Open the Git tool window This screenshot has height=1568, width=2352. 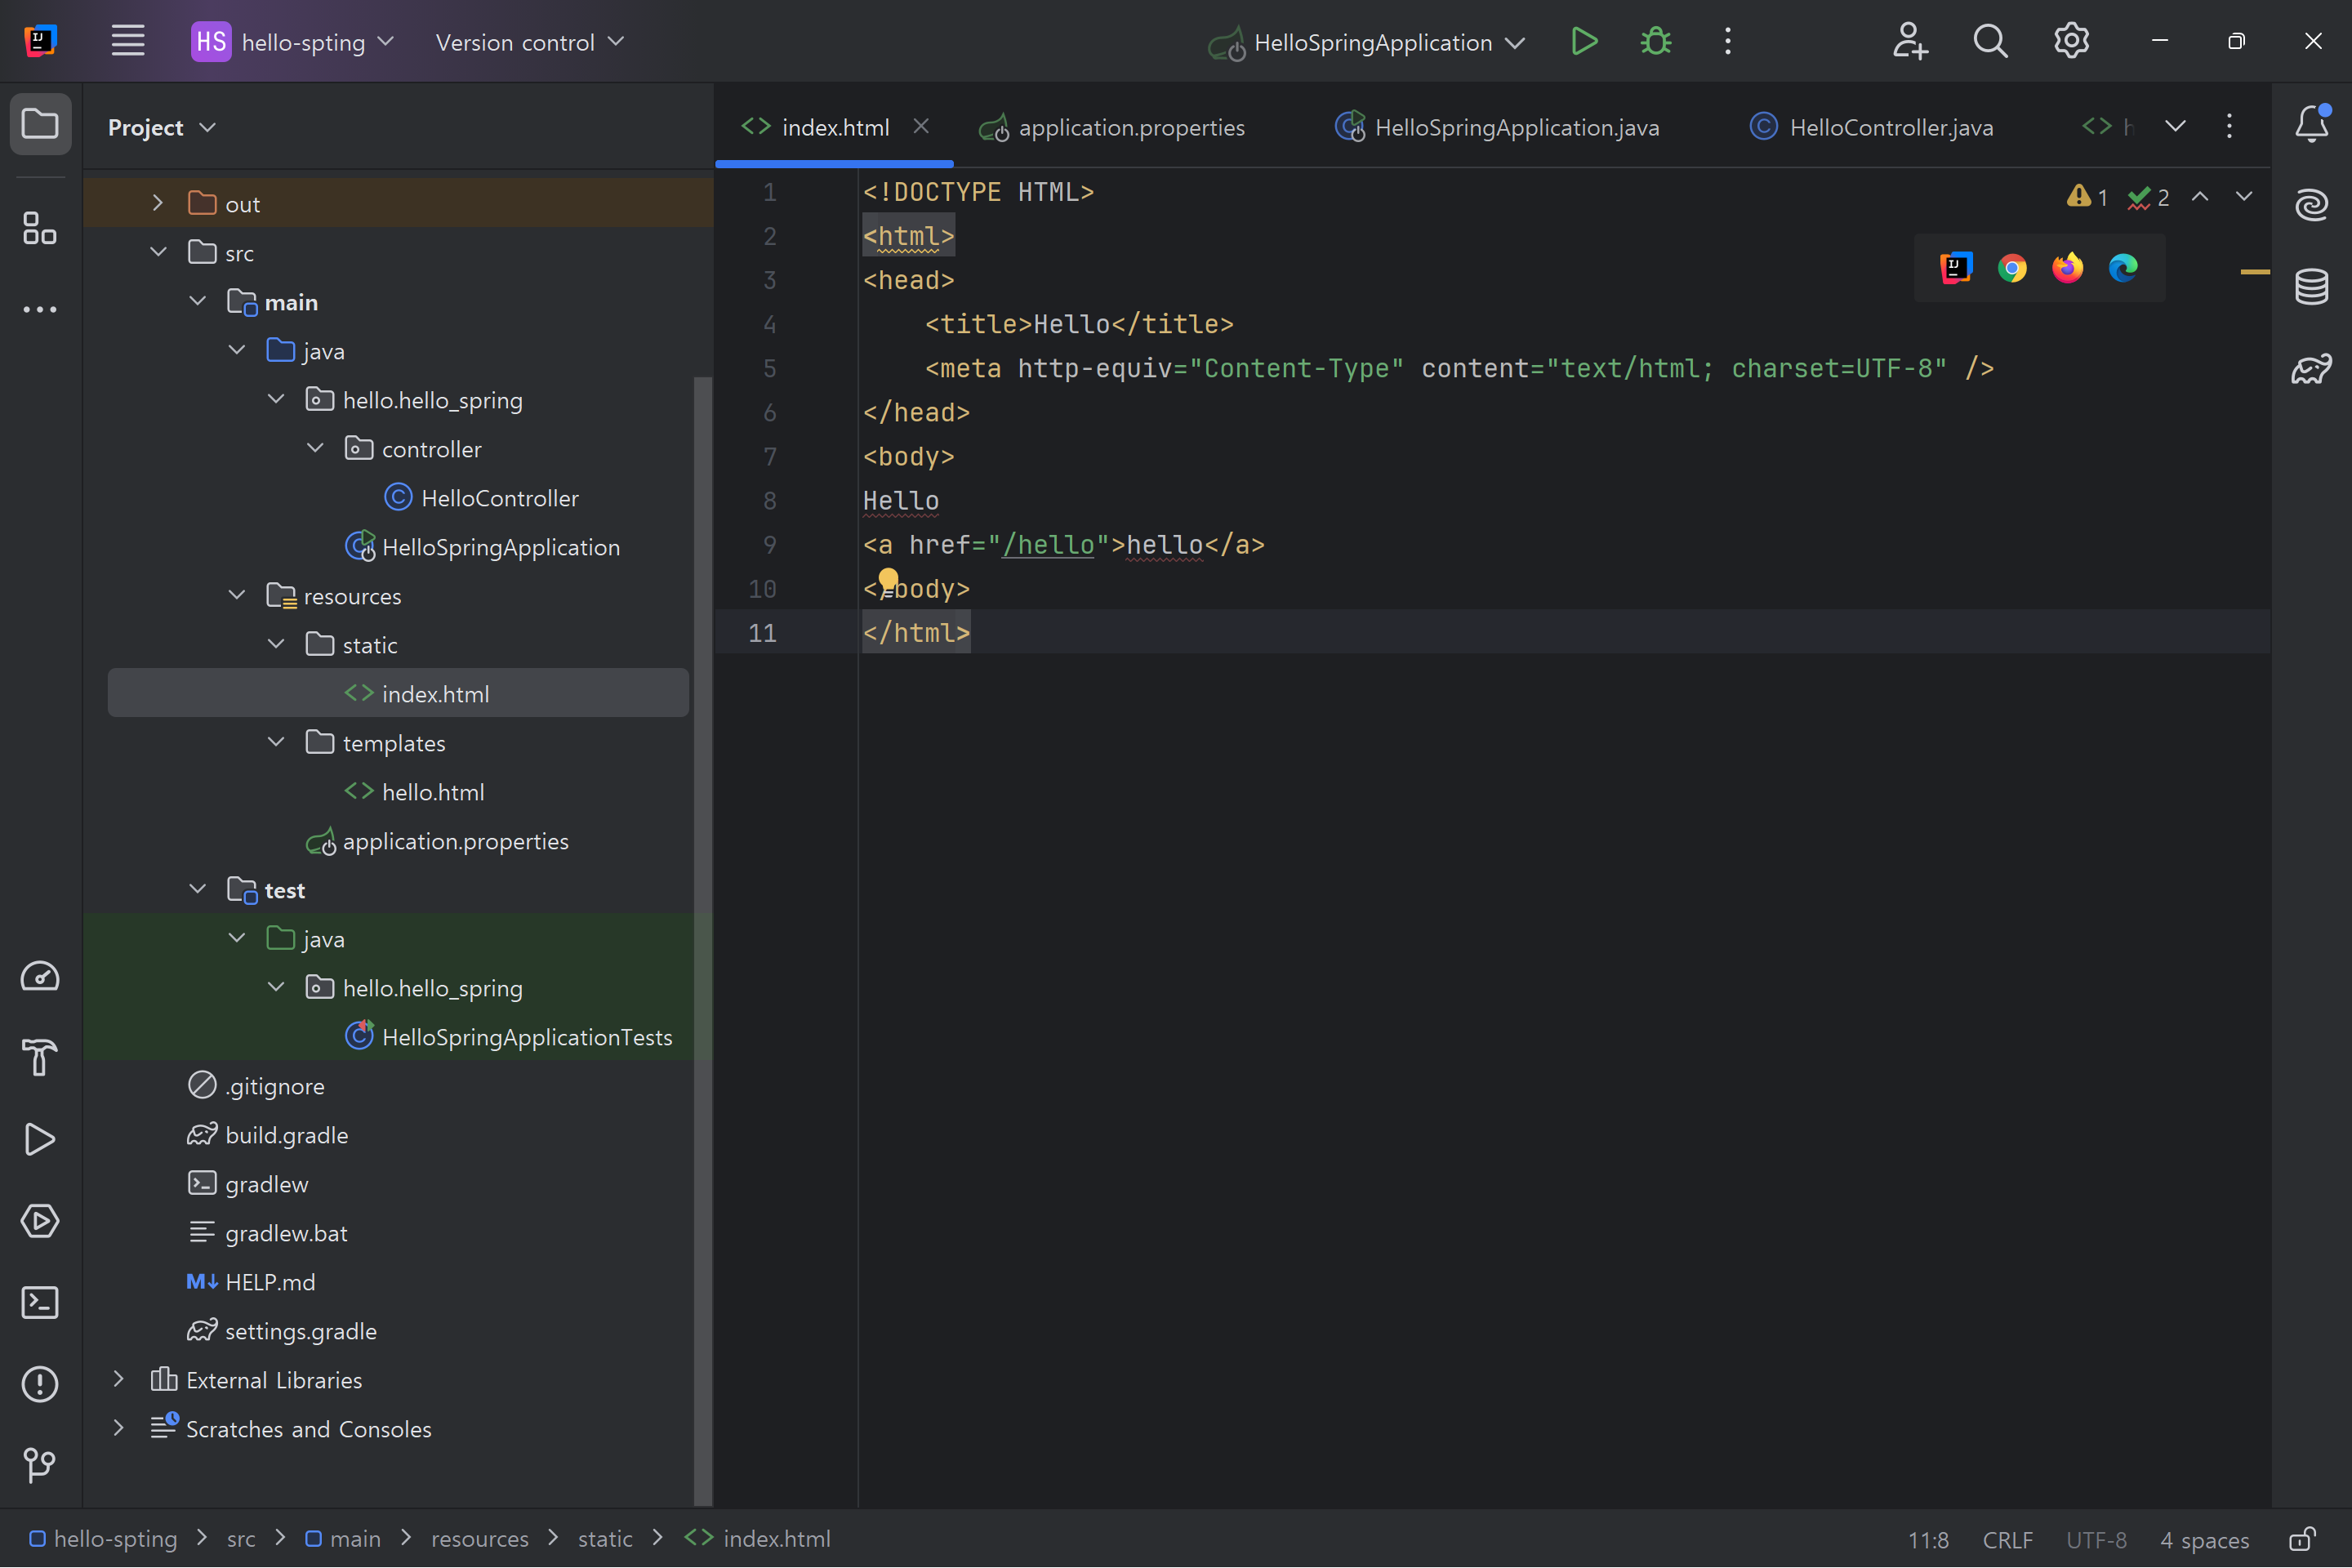tap(40, 1466)
